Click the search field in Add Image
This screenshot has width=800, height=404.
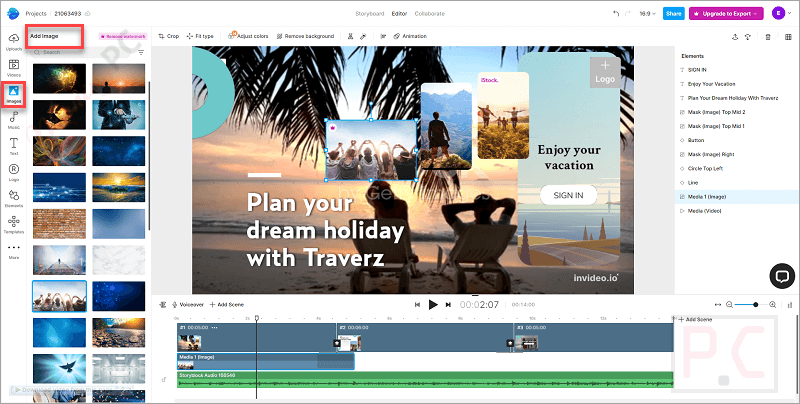pos(84,53)
